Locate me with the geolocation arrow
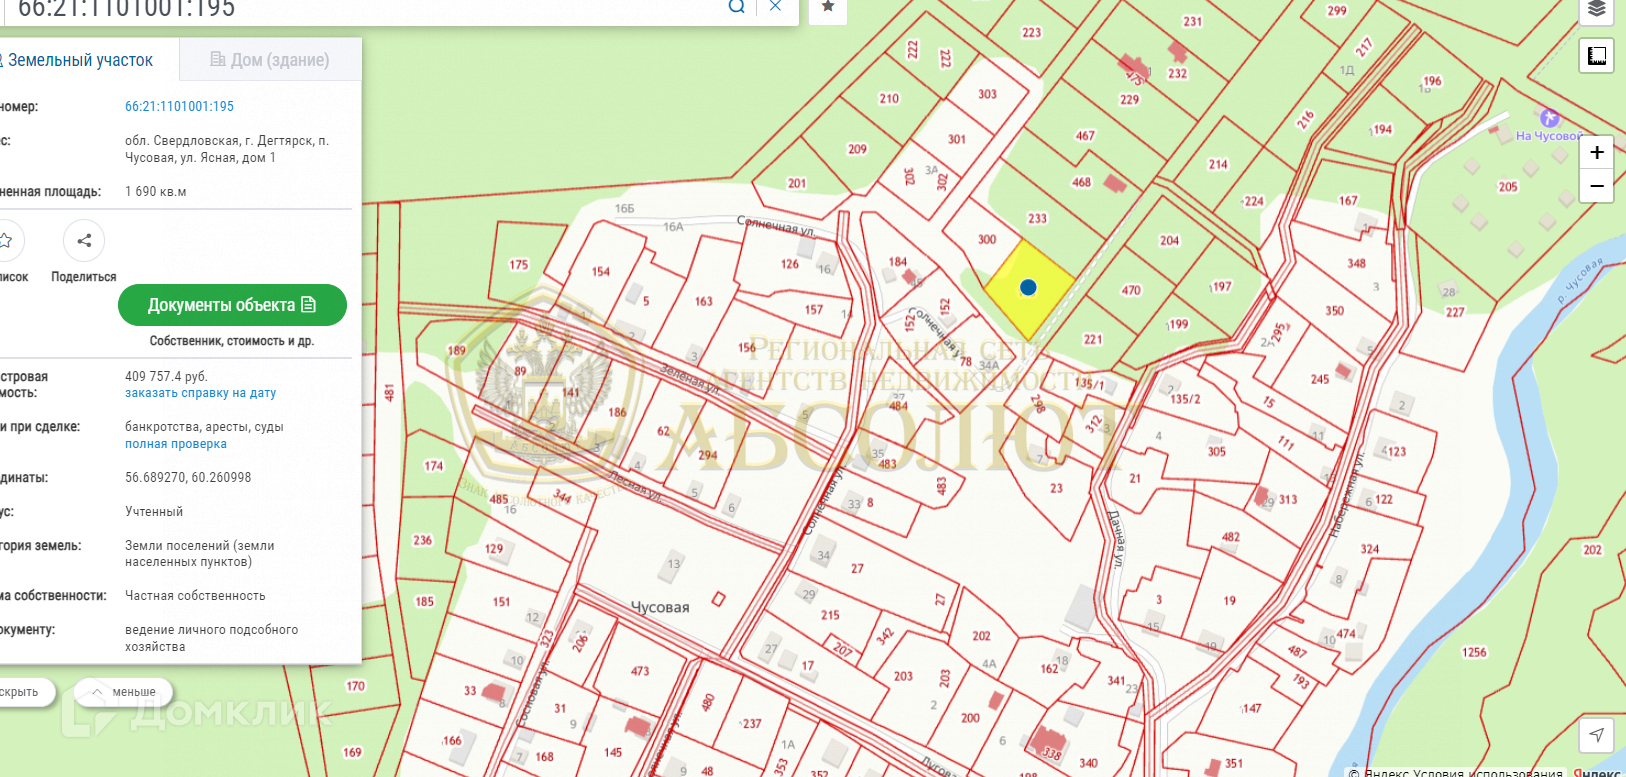This screenshot has width=1626, height=777. pos(1597,735)
